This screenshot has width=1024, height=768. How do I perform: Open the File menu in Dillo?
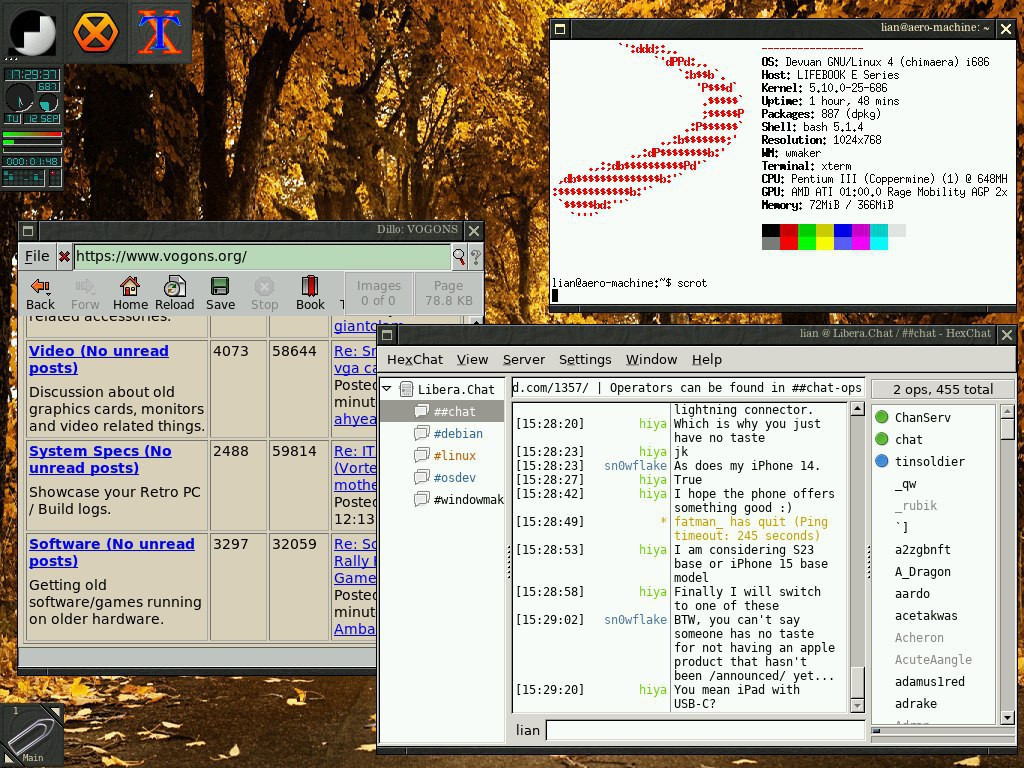coord(37,257)
